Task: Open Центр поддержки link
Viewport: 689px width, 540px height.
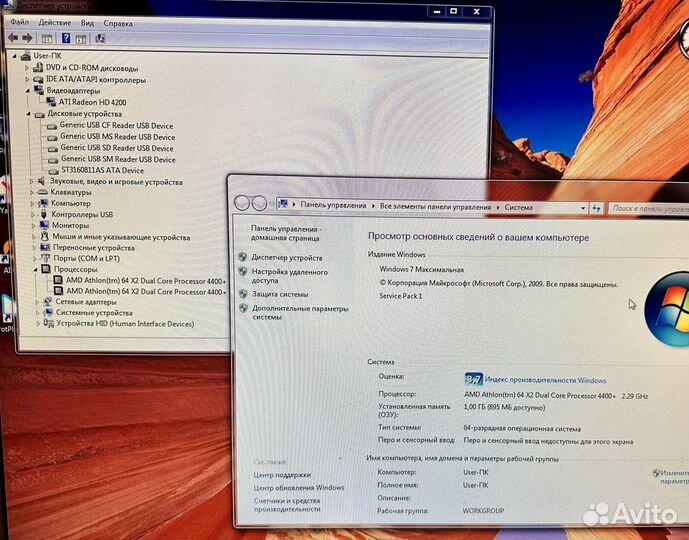Action: click(x=282, y=475)
